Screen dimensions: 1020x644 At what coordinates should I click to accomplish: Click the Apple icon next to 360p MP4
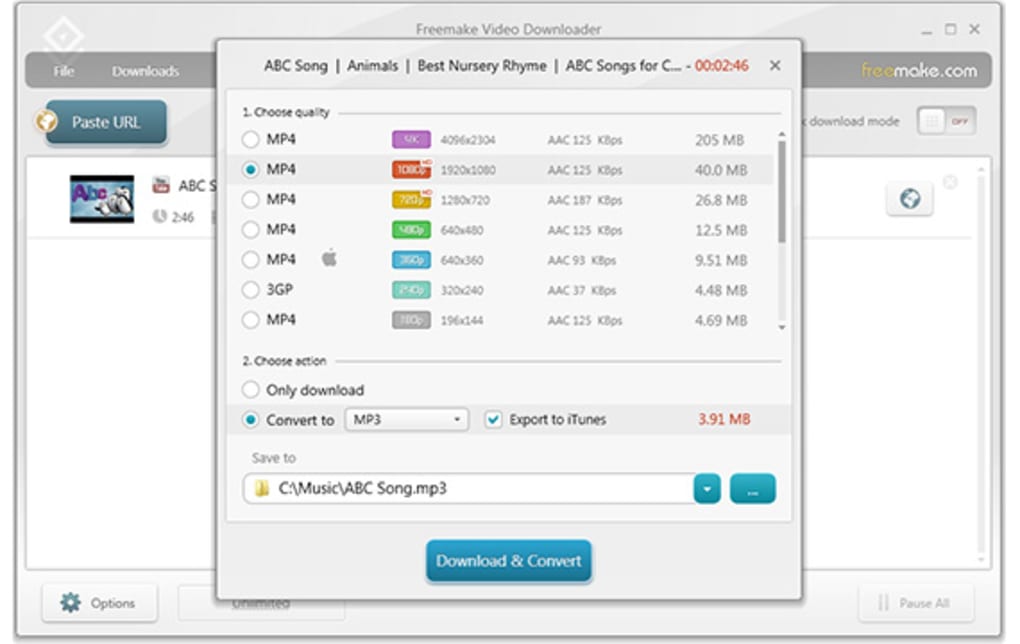tap(327, 259)
